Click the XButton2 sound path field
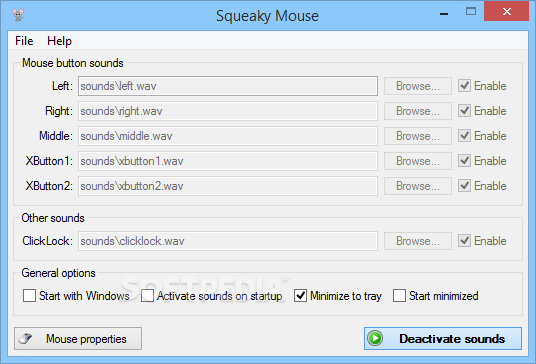The width and height of the screenshot is (536, 364). pyautogui.click(x=228, y=186)
